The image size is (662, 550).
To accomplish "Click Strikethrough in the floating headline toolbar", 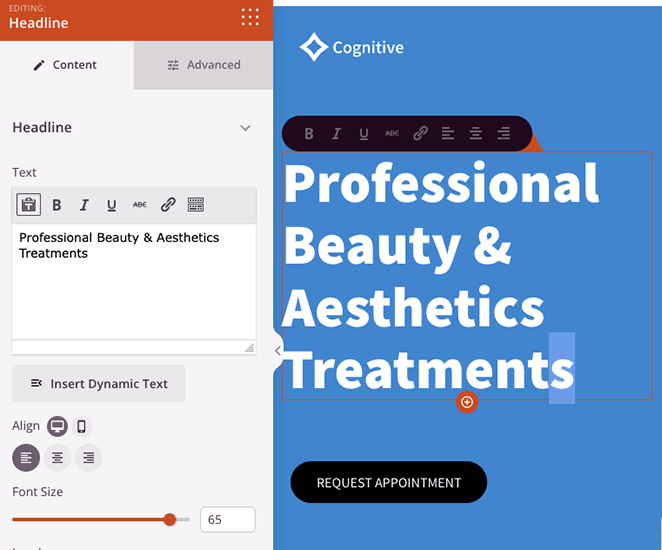I will (392, 133).
